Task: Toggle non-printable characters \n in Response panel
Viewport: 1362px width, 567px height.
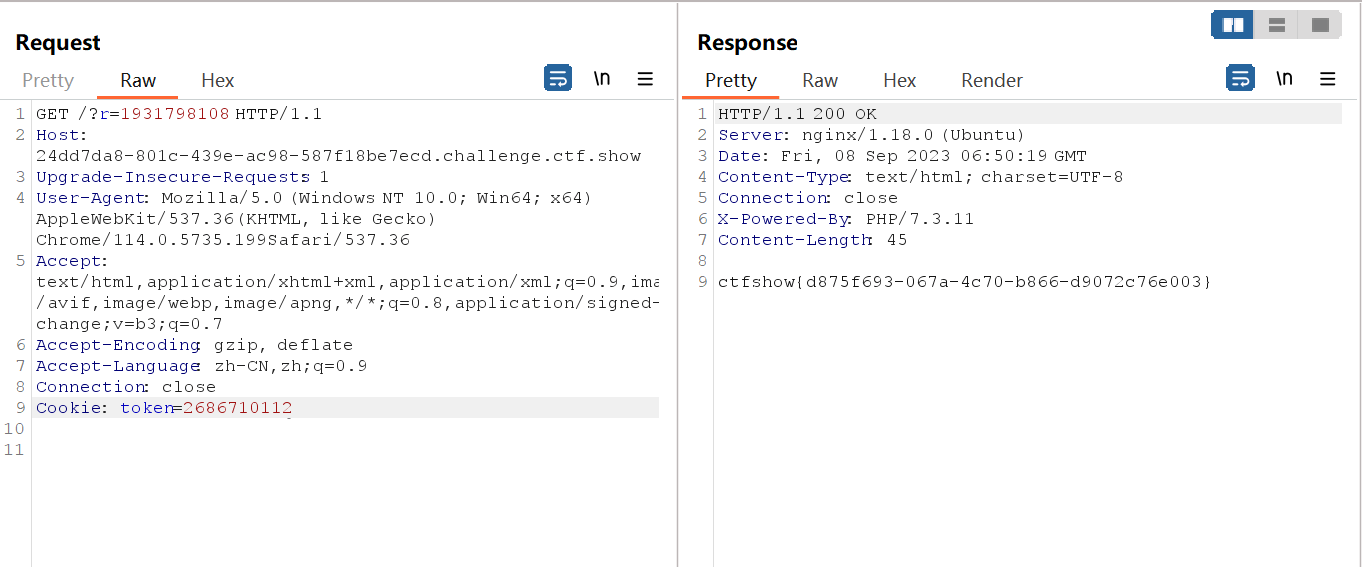Action: click(1284, 78)
